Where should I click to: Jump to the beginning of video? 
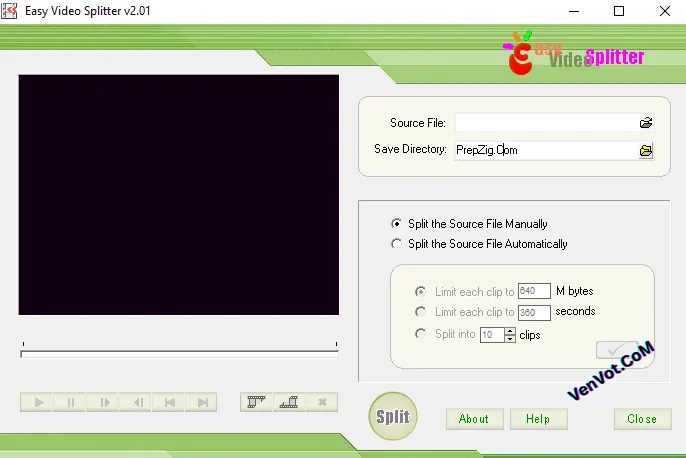point(168,402)
